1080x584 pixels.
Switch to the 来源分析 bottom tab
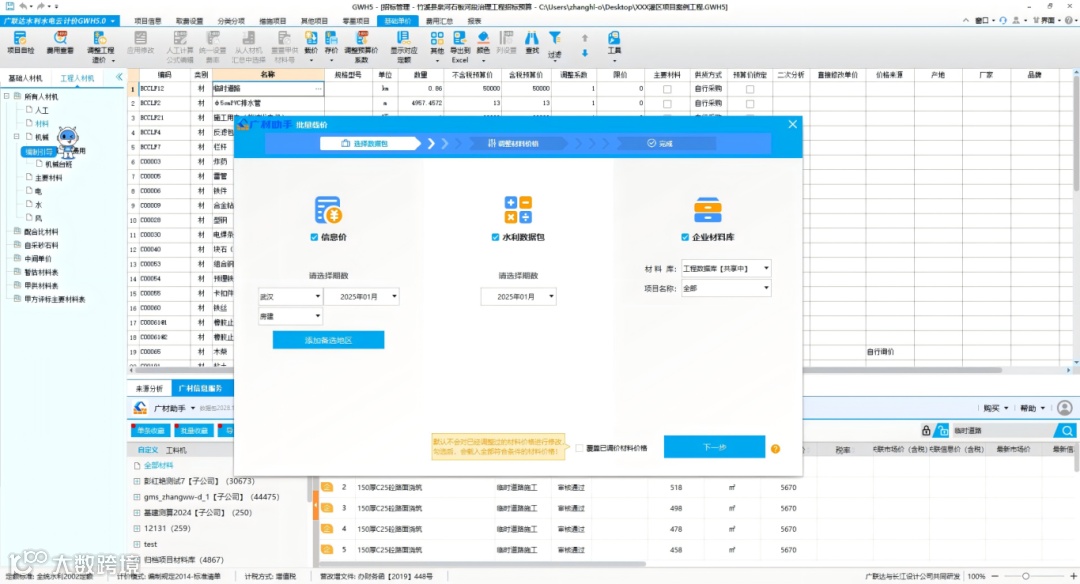149,389
